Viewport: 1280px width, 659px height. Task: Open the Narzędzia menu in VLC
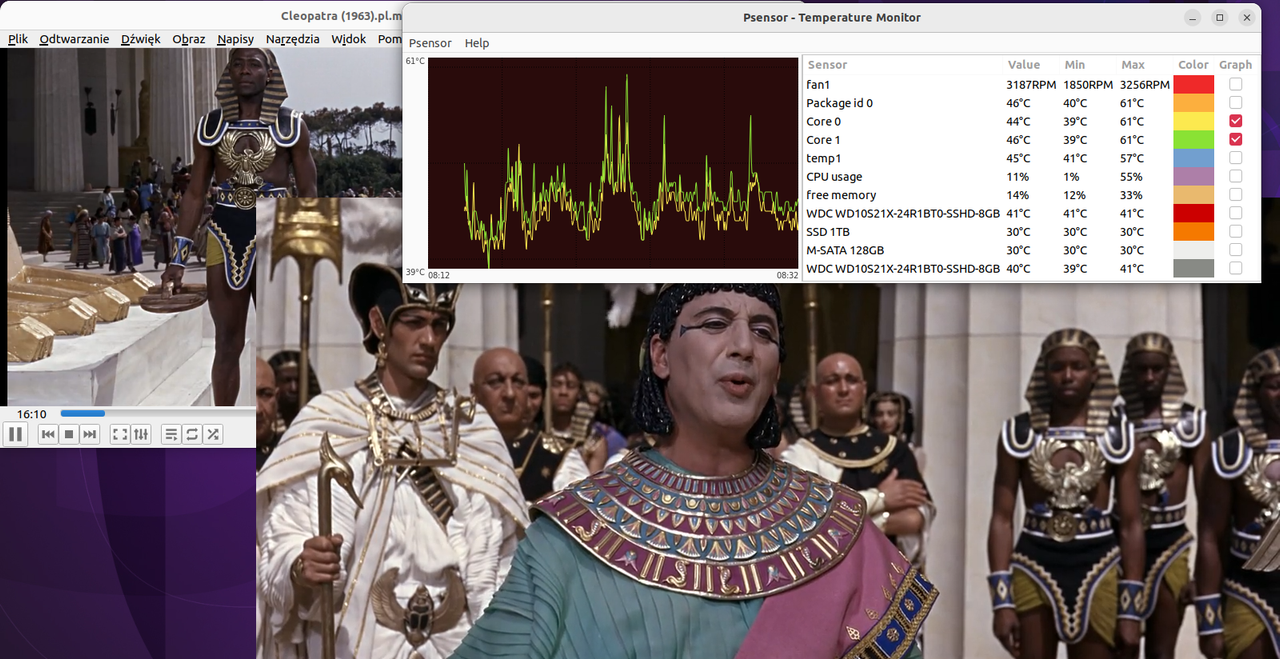tap(293, 39)
